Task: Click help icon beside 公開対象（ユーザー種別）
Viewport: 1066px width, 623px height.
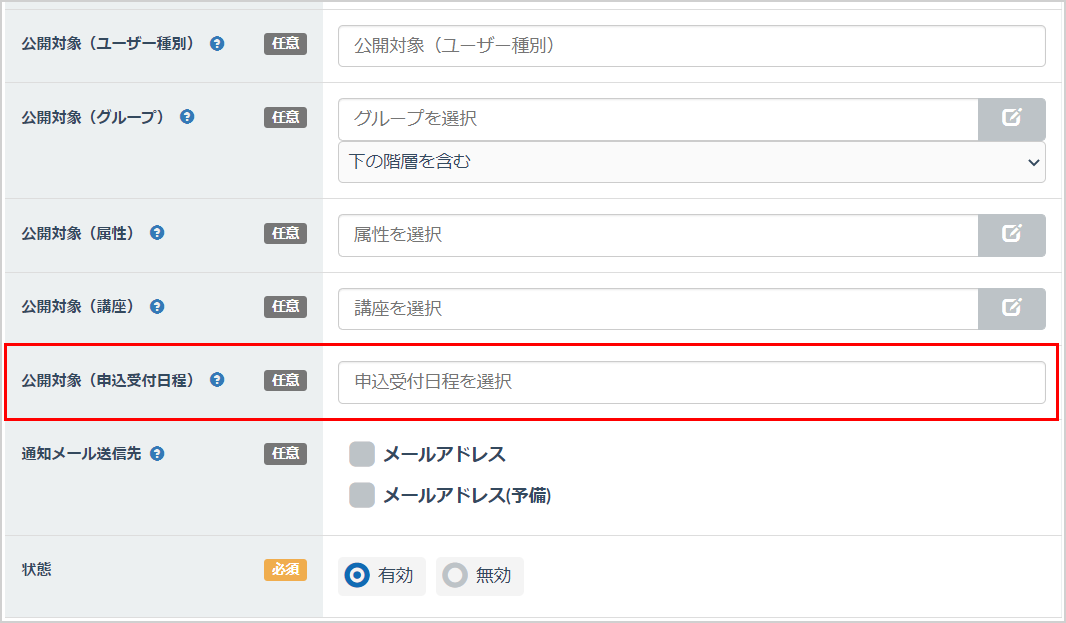Action: (x=217, y=44)
